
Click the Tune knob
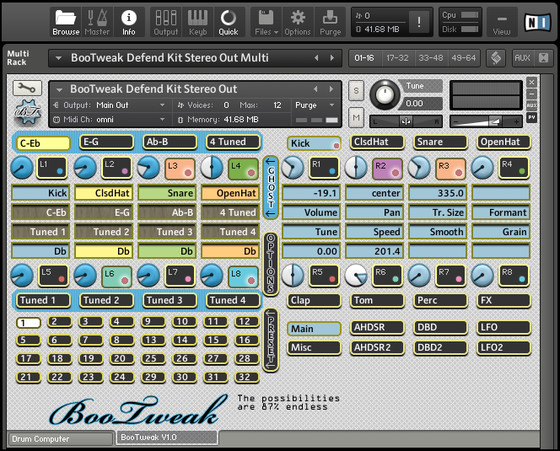coord(385,95)
